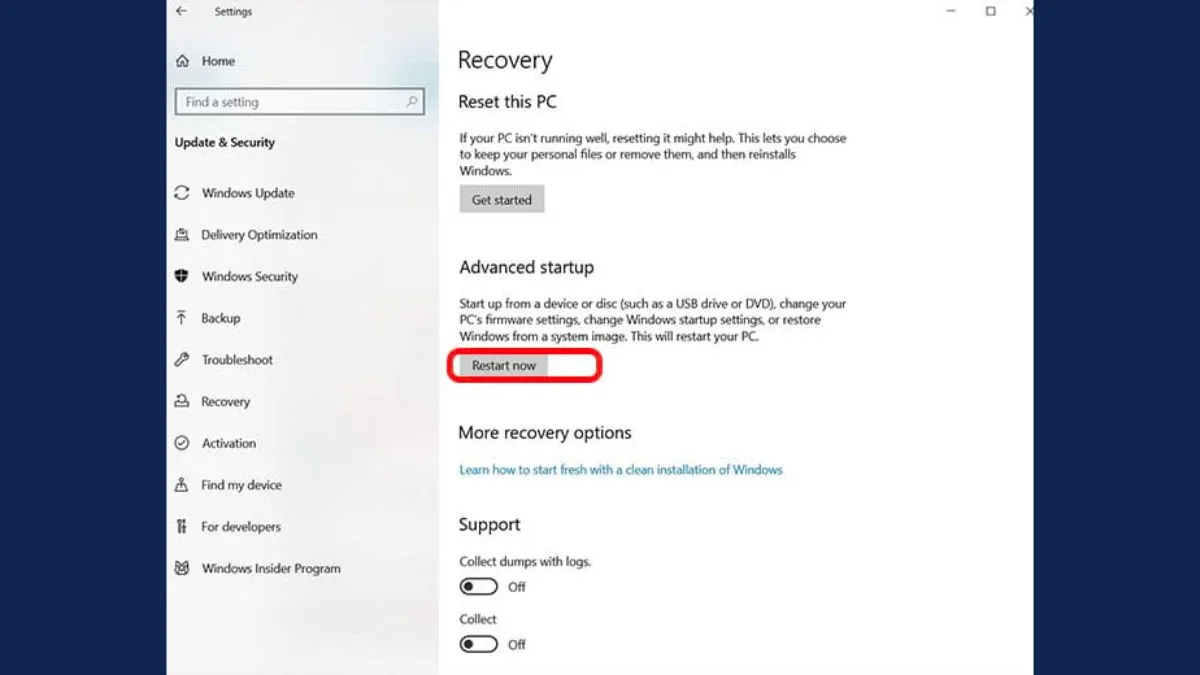Click the search magnifier icon
Viewport: 1200px width, 675px height.
(411, 101)
